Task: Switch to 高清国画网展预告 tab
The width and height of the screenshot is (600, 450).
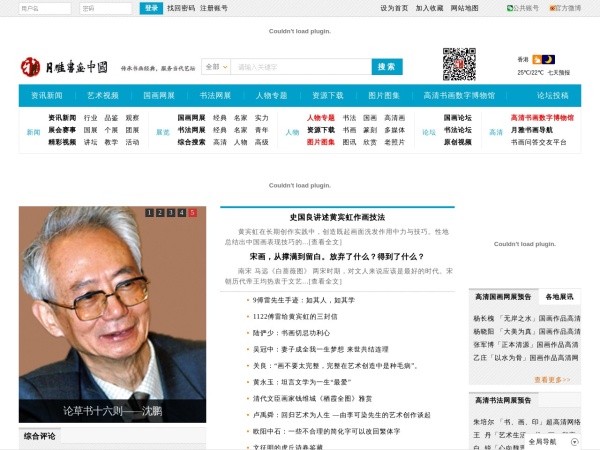Action: point(503,297)
